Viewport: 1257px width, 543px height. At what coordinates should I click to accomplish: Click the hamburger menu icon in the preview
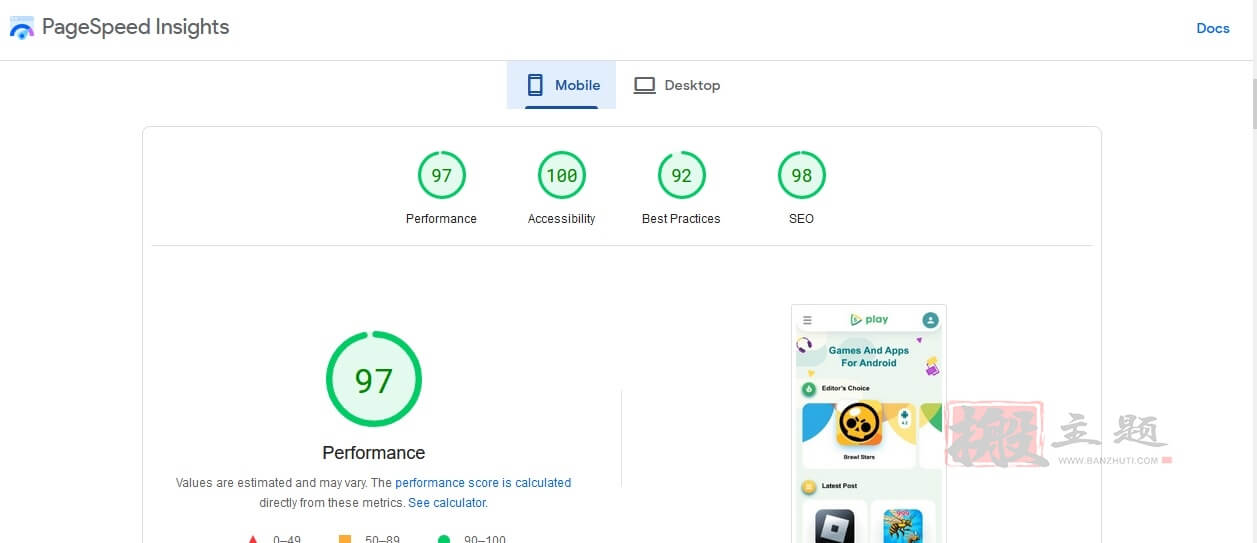(807, 321)
